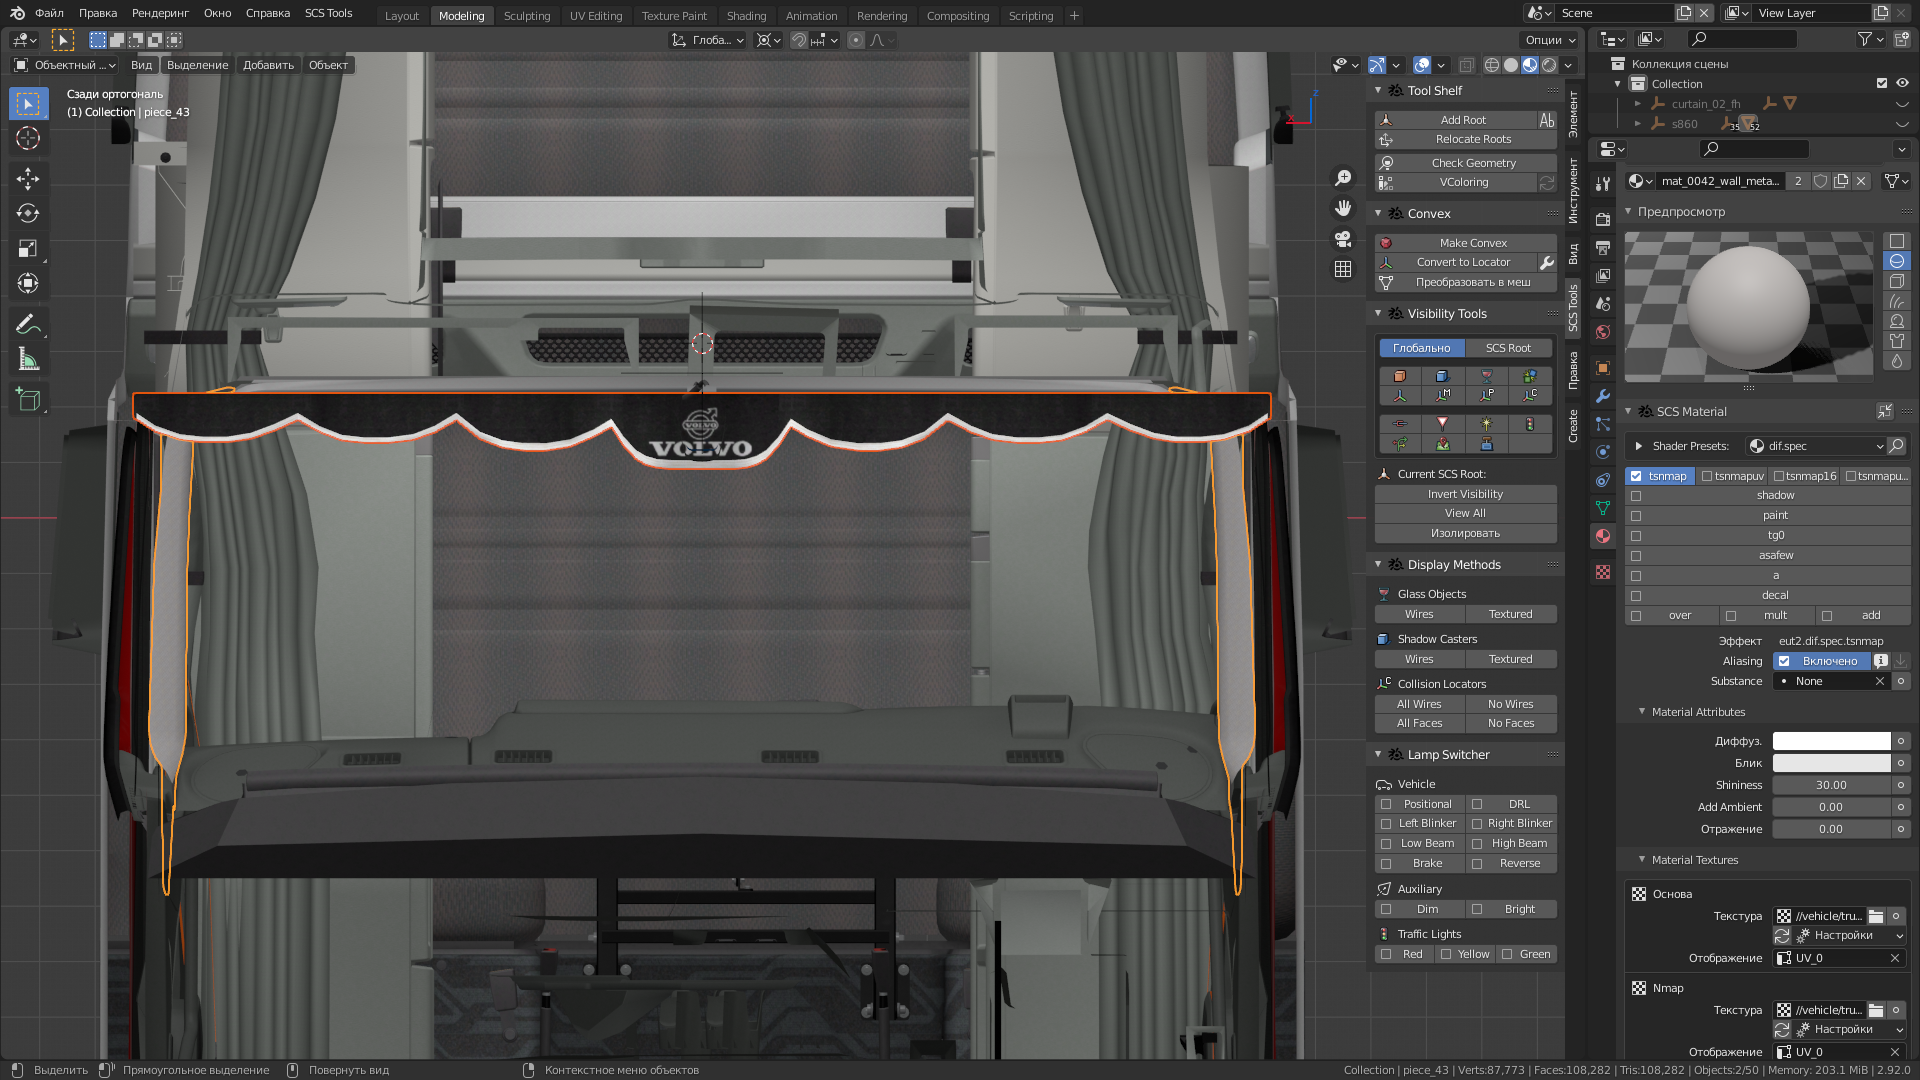Collapse the Tool Shelf panel
Image resolution: width=1920 pixels, height=1080 pixels.
pos(1378,90)
